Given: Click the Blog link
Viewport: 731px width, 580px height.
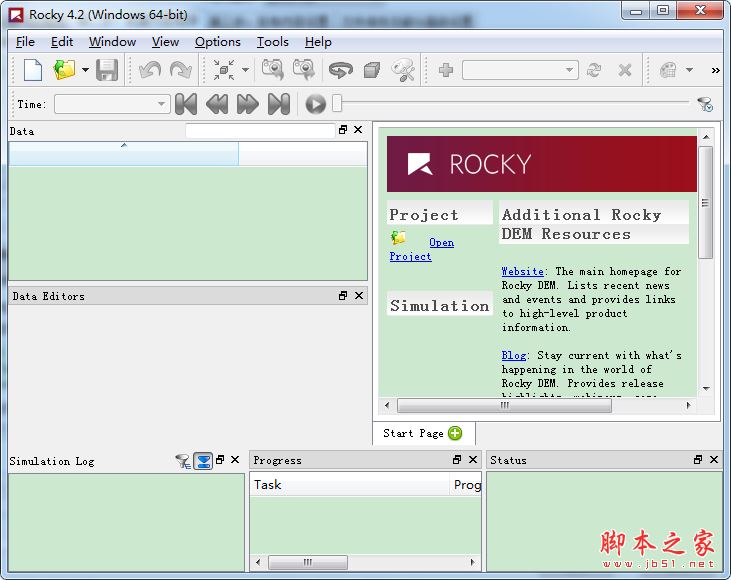Looking at the screenshot, I should (x=514, y=355).
